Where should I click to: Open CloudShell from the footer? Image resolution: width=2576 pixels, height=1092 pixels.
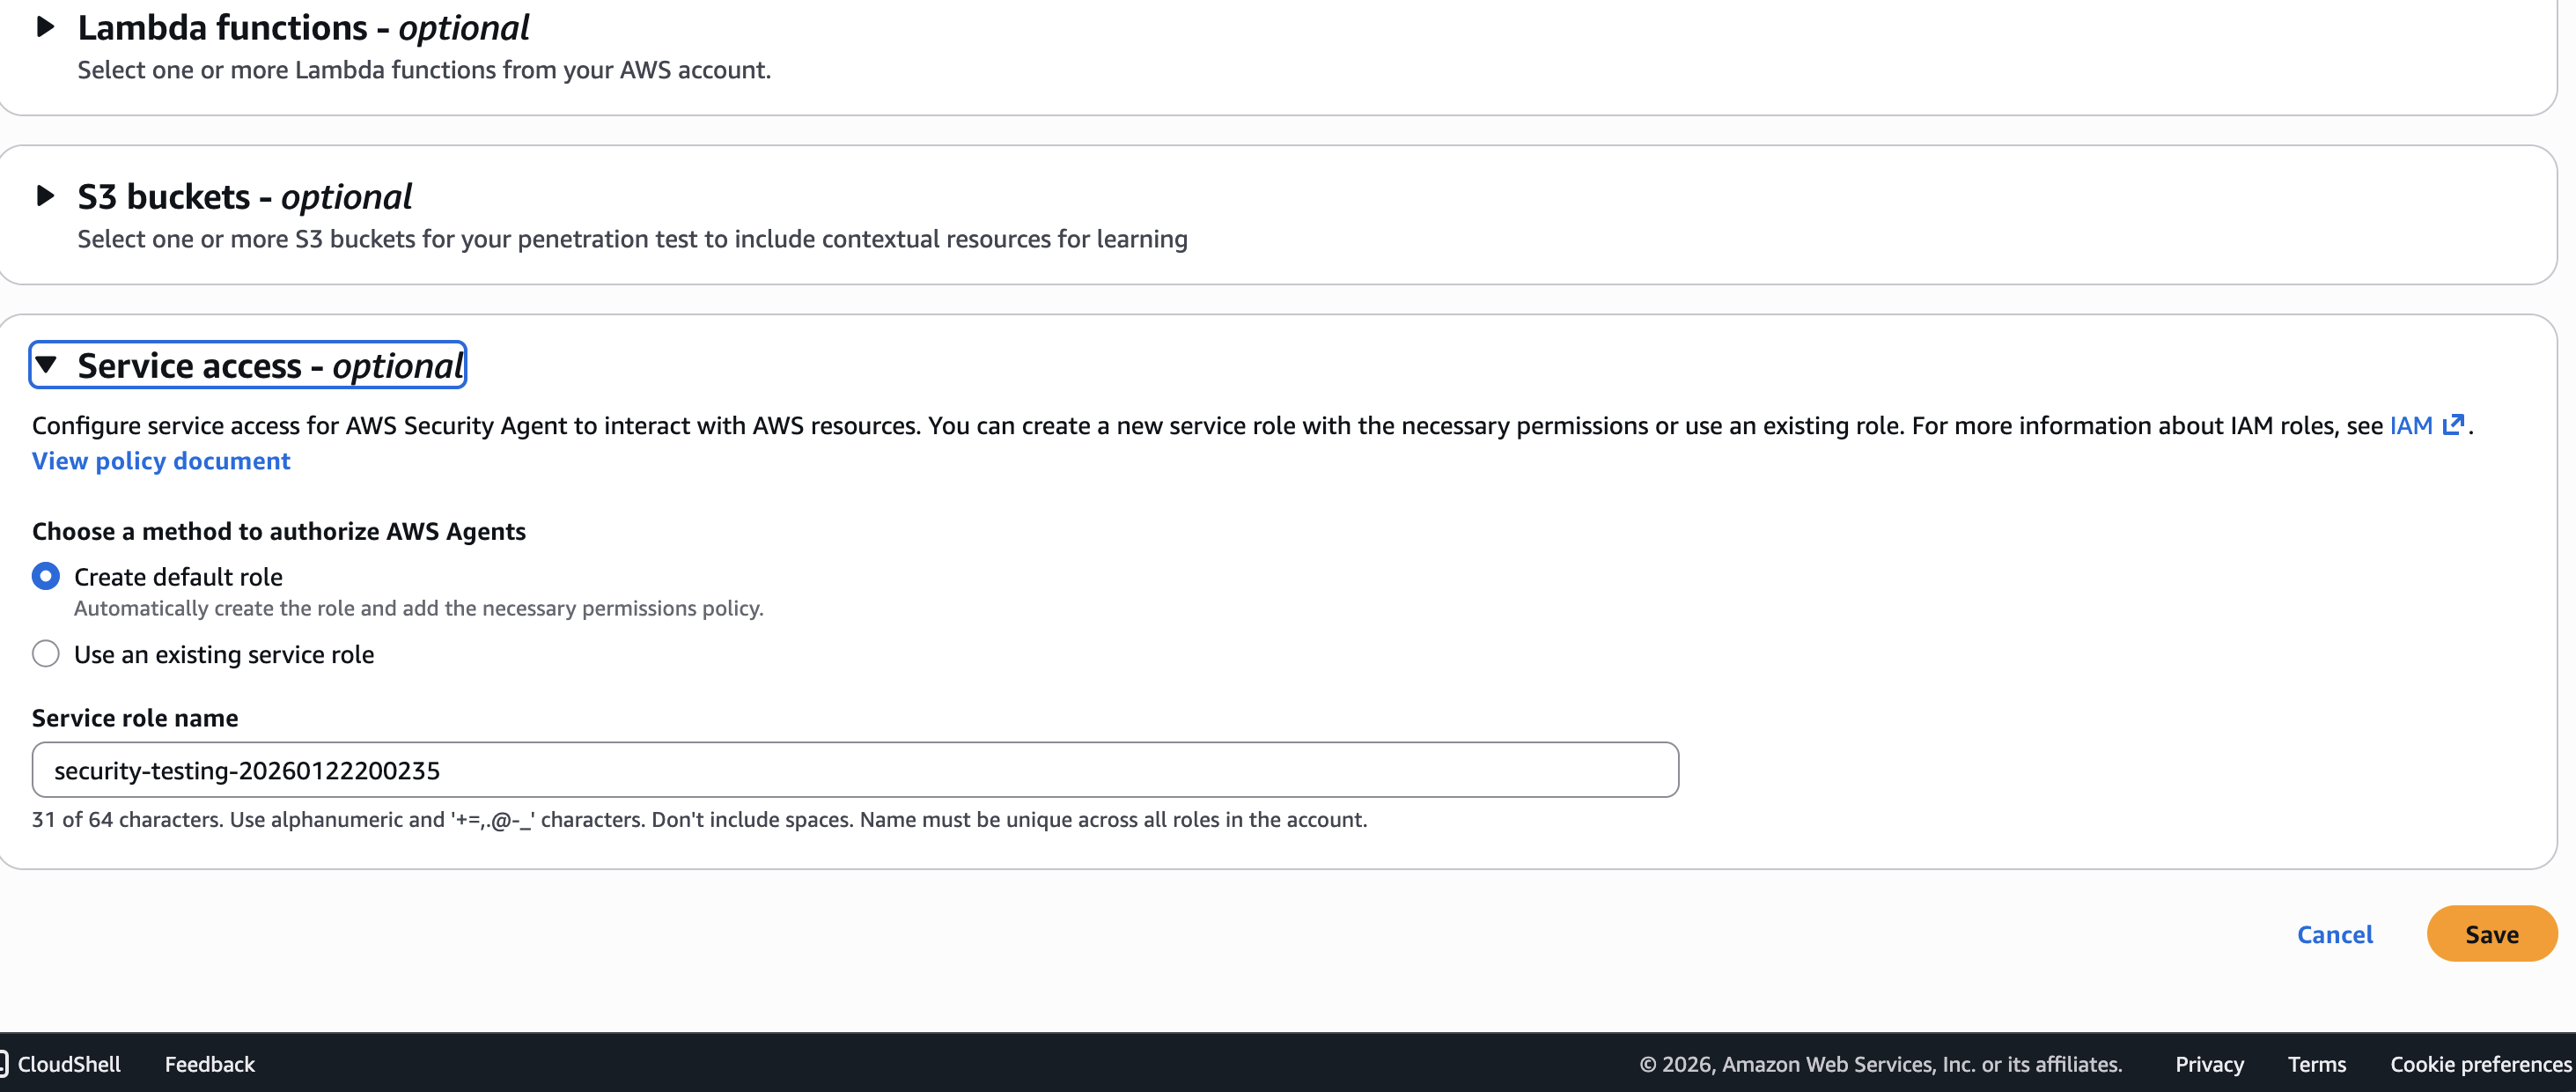click(68, 1064)
